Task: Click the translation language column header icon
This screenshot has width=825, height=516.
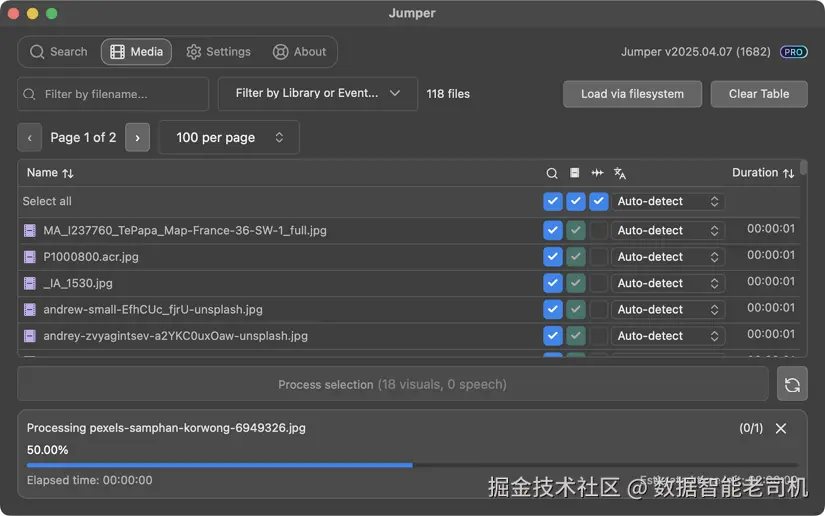Action: pos(620,173)
